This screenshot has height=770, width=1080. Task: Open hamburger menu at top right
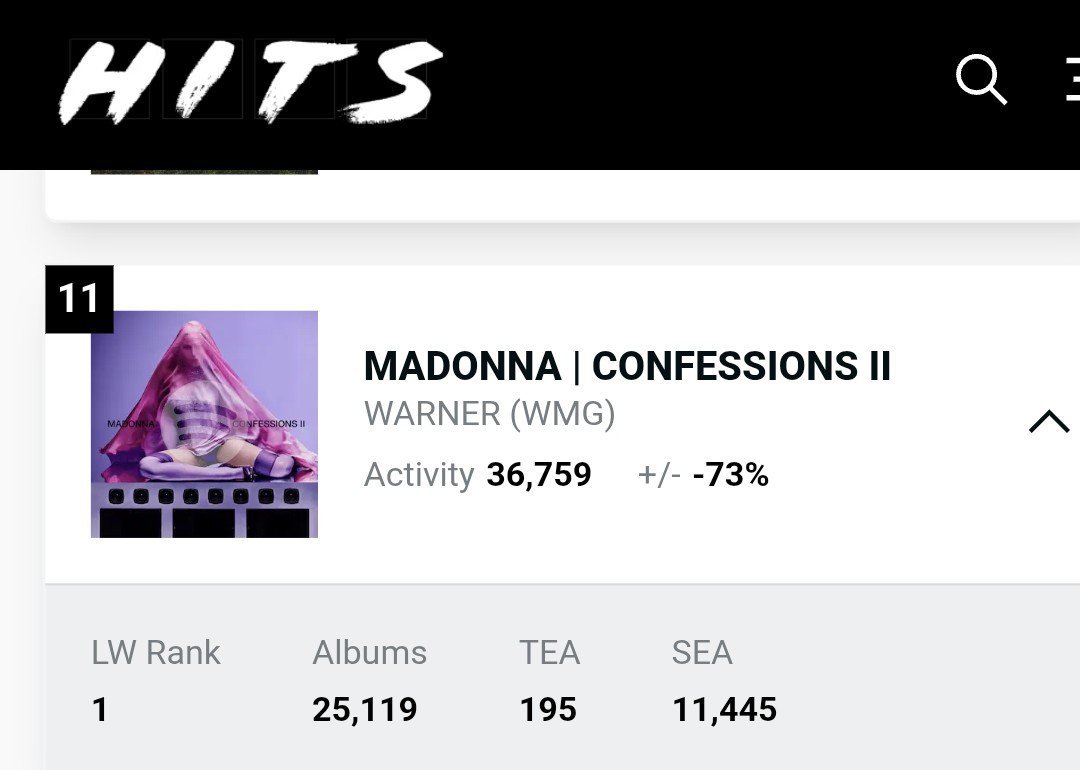[x=1072, y=79]
